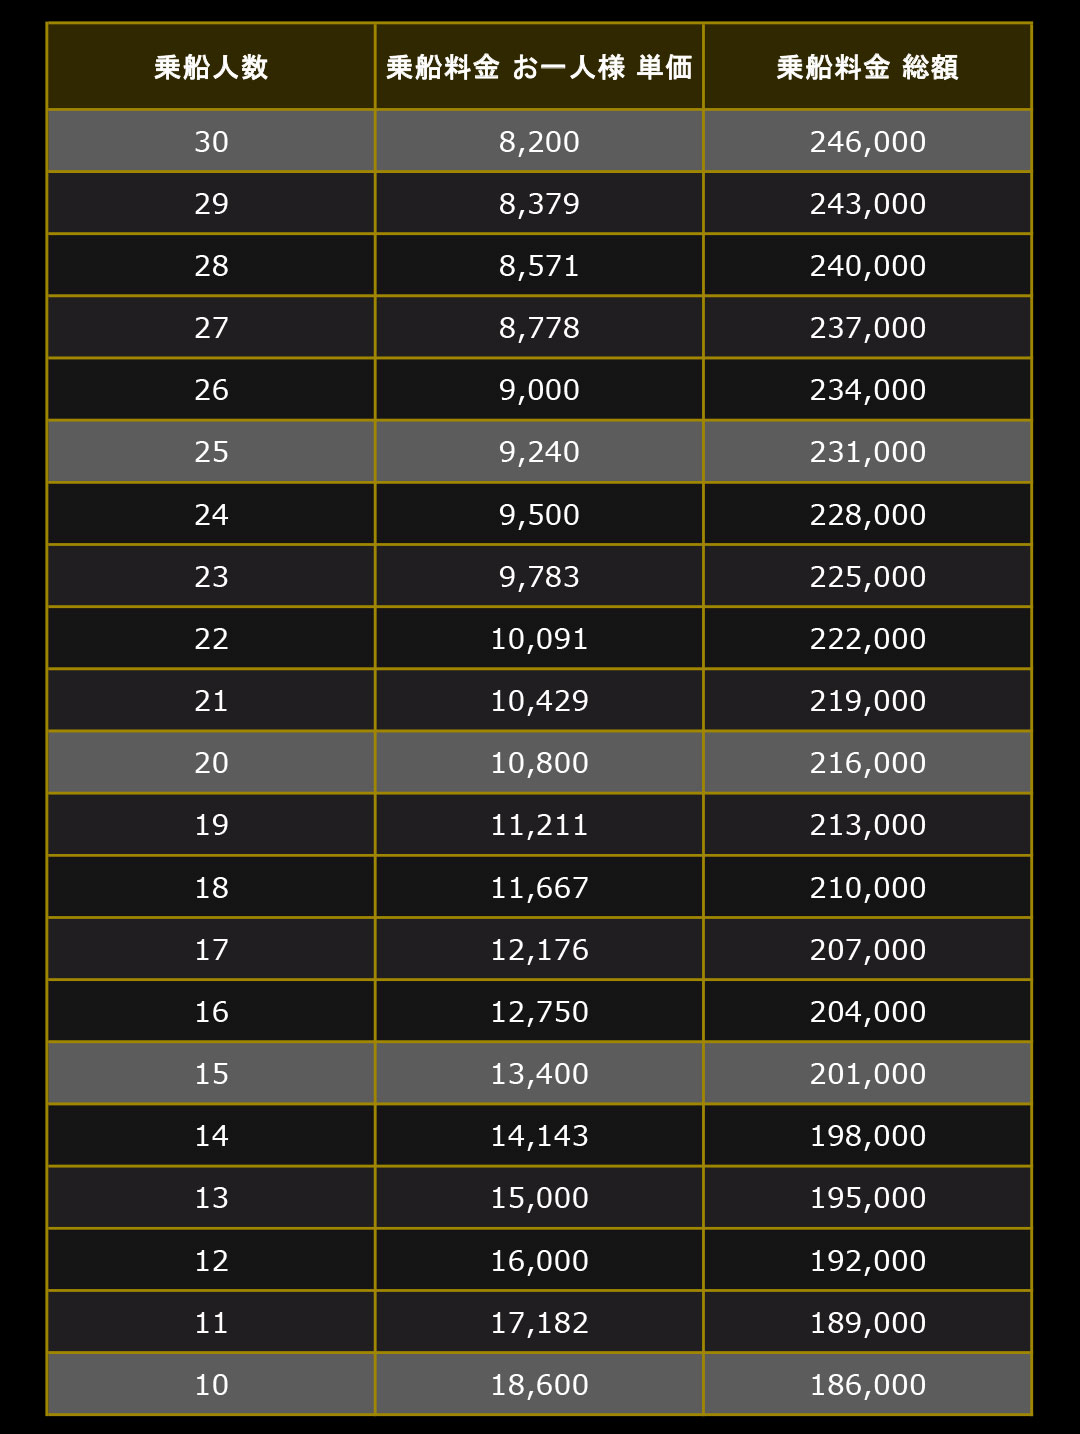
Task: Select the unit price cell 17,182
Action: pyautogui.click(x=539, y=1322)
